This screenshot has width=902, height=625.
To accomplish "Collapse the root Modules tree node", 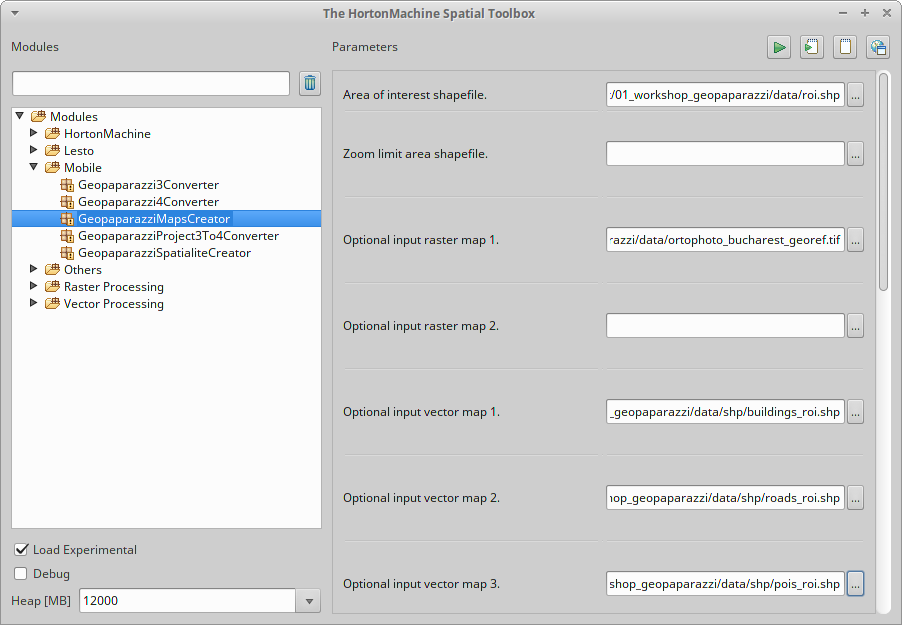I will tap(20, 116).
